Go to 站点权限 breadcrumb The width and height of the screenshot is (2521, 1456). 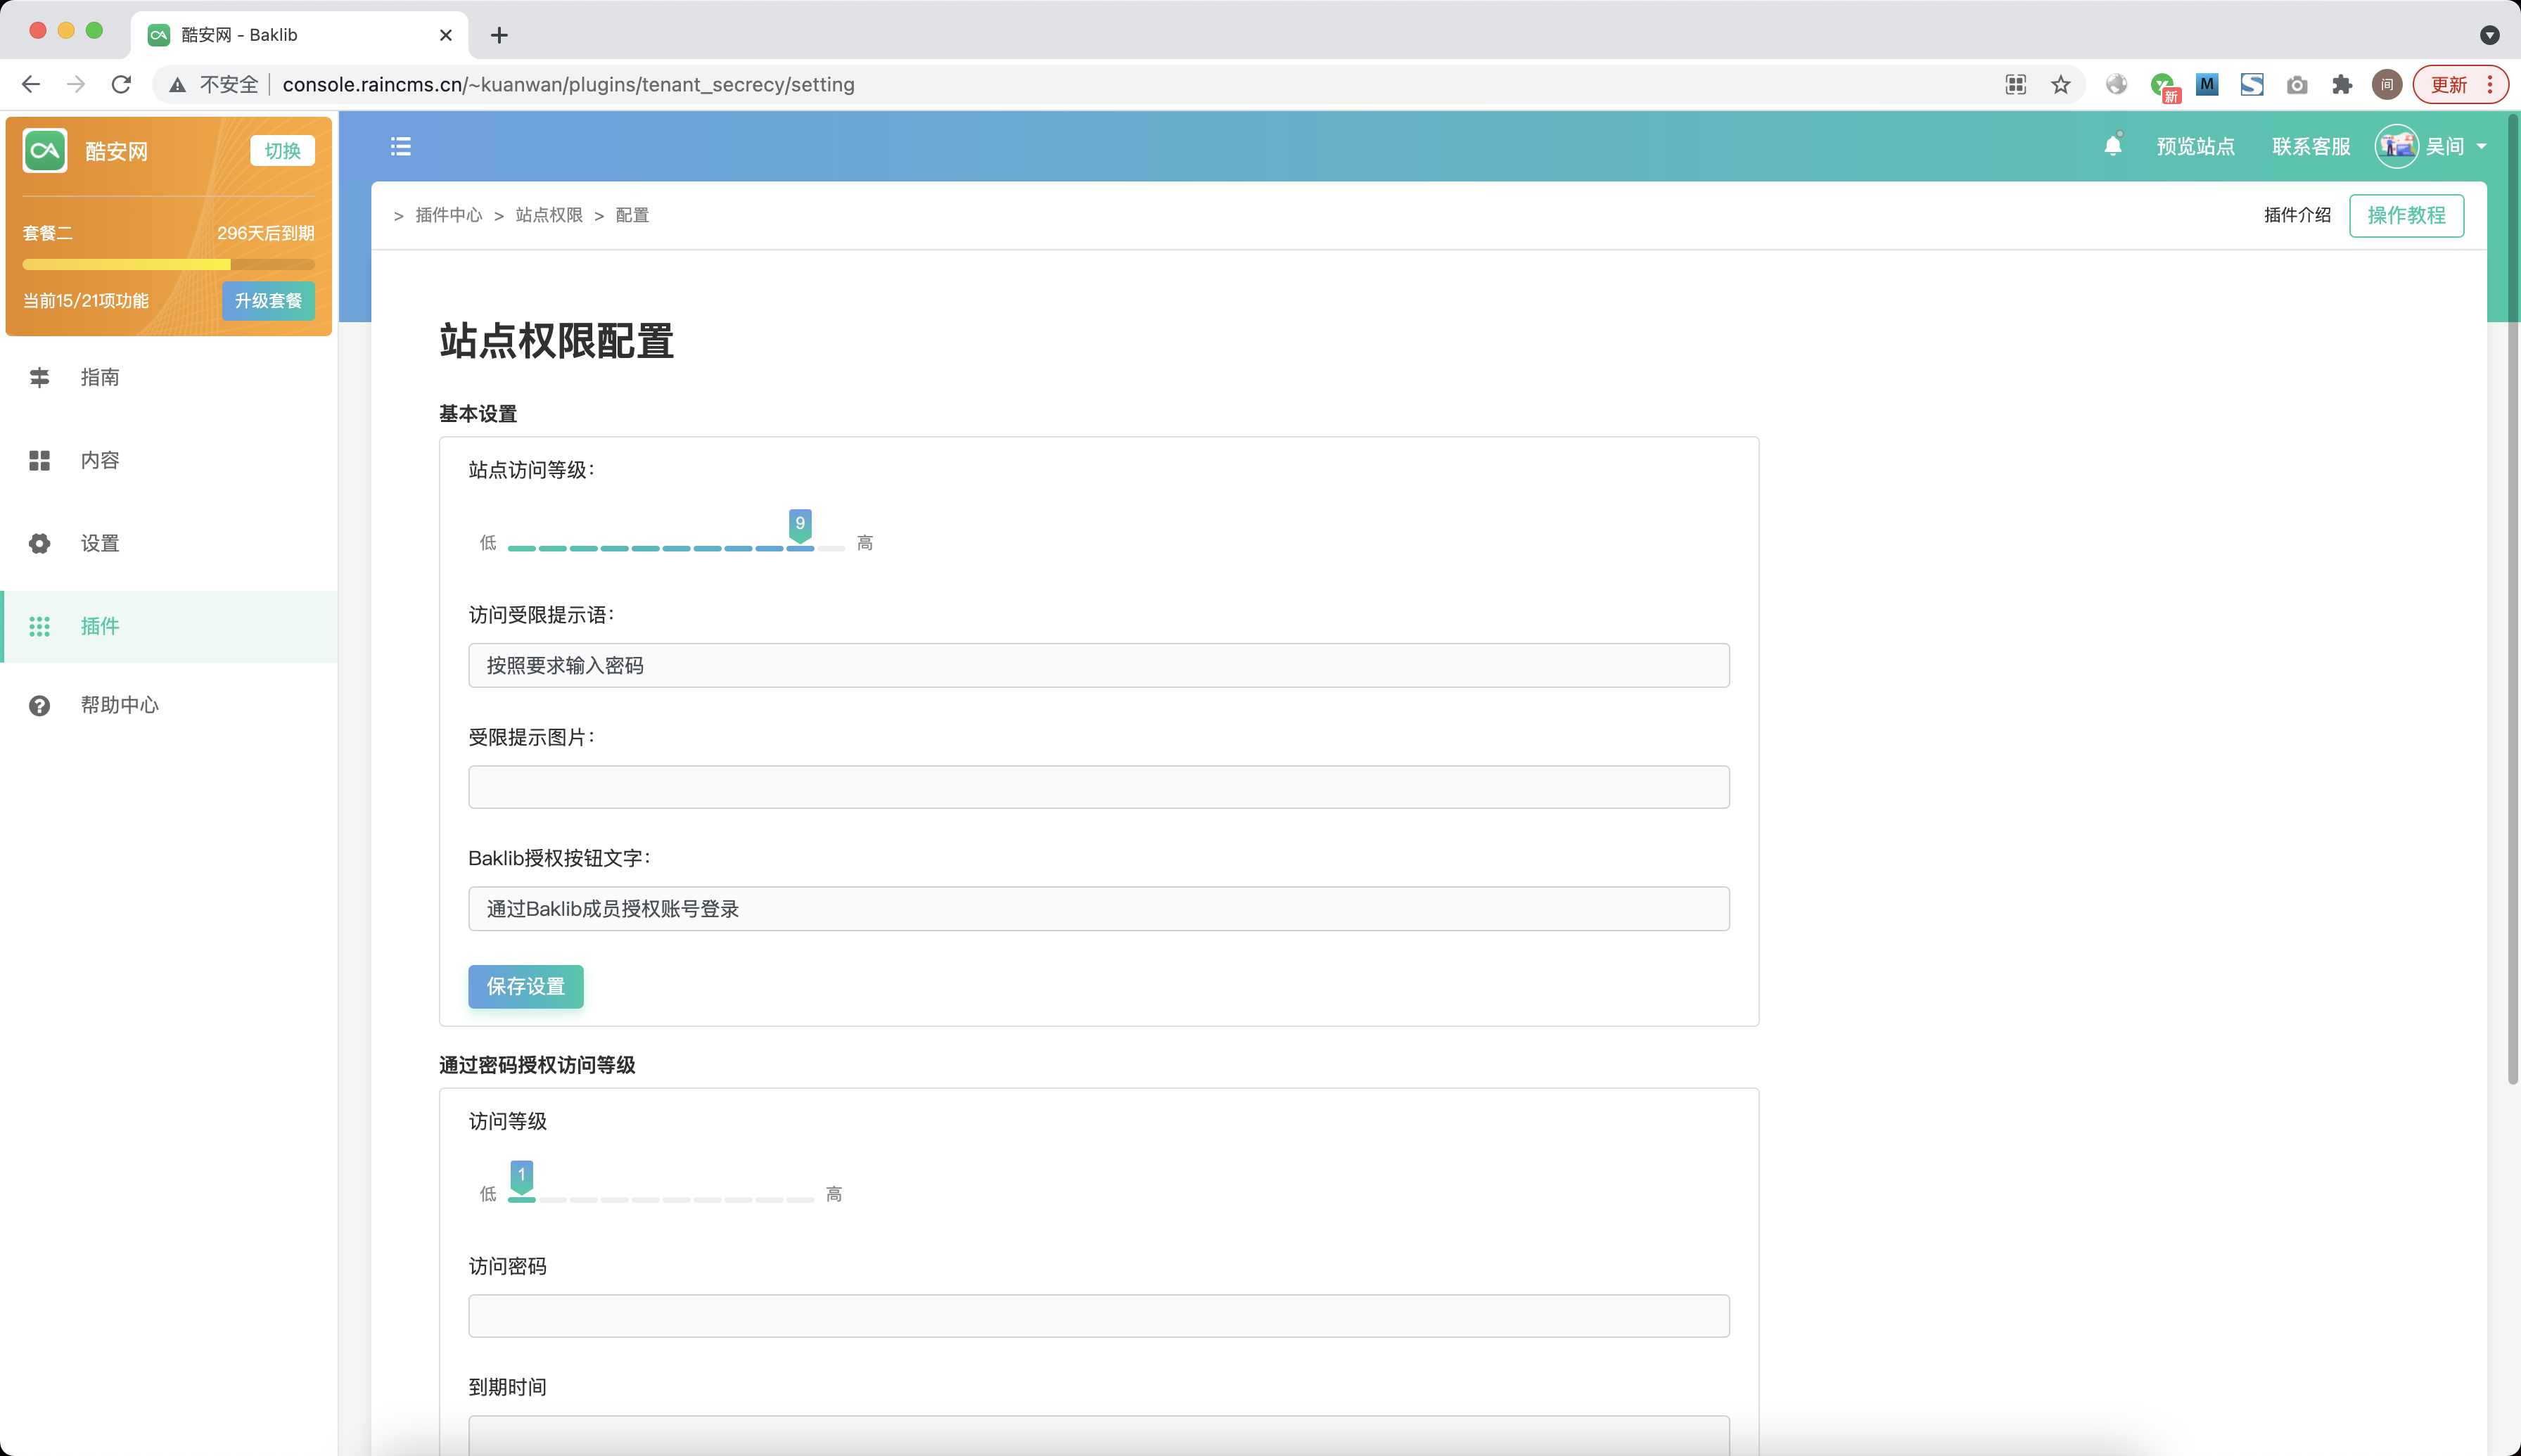(x=549, y=215)
